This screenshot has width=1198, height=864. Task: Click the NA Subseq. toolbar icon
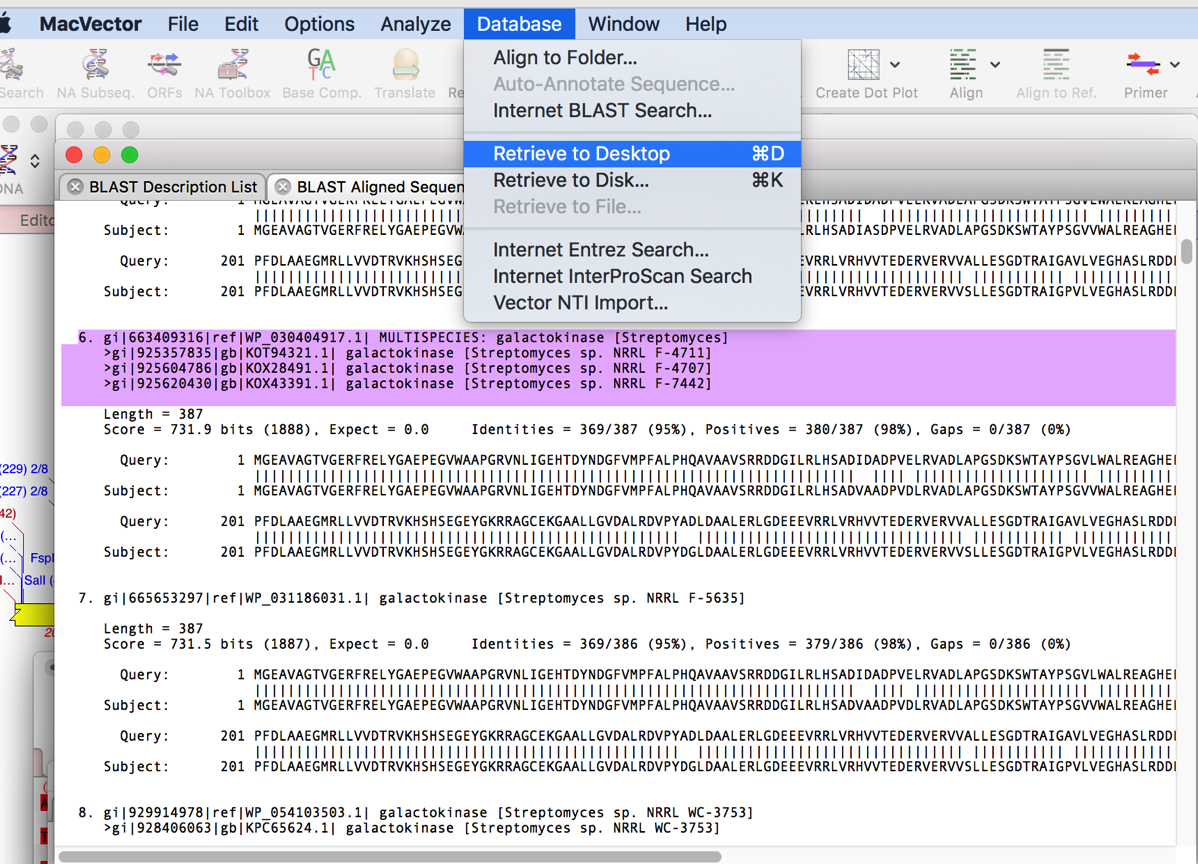click(95, 67)
